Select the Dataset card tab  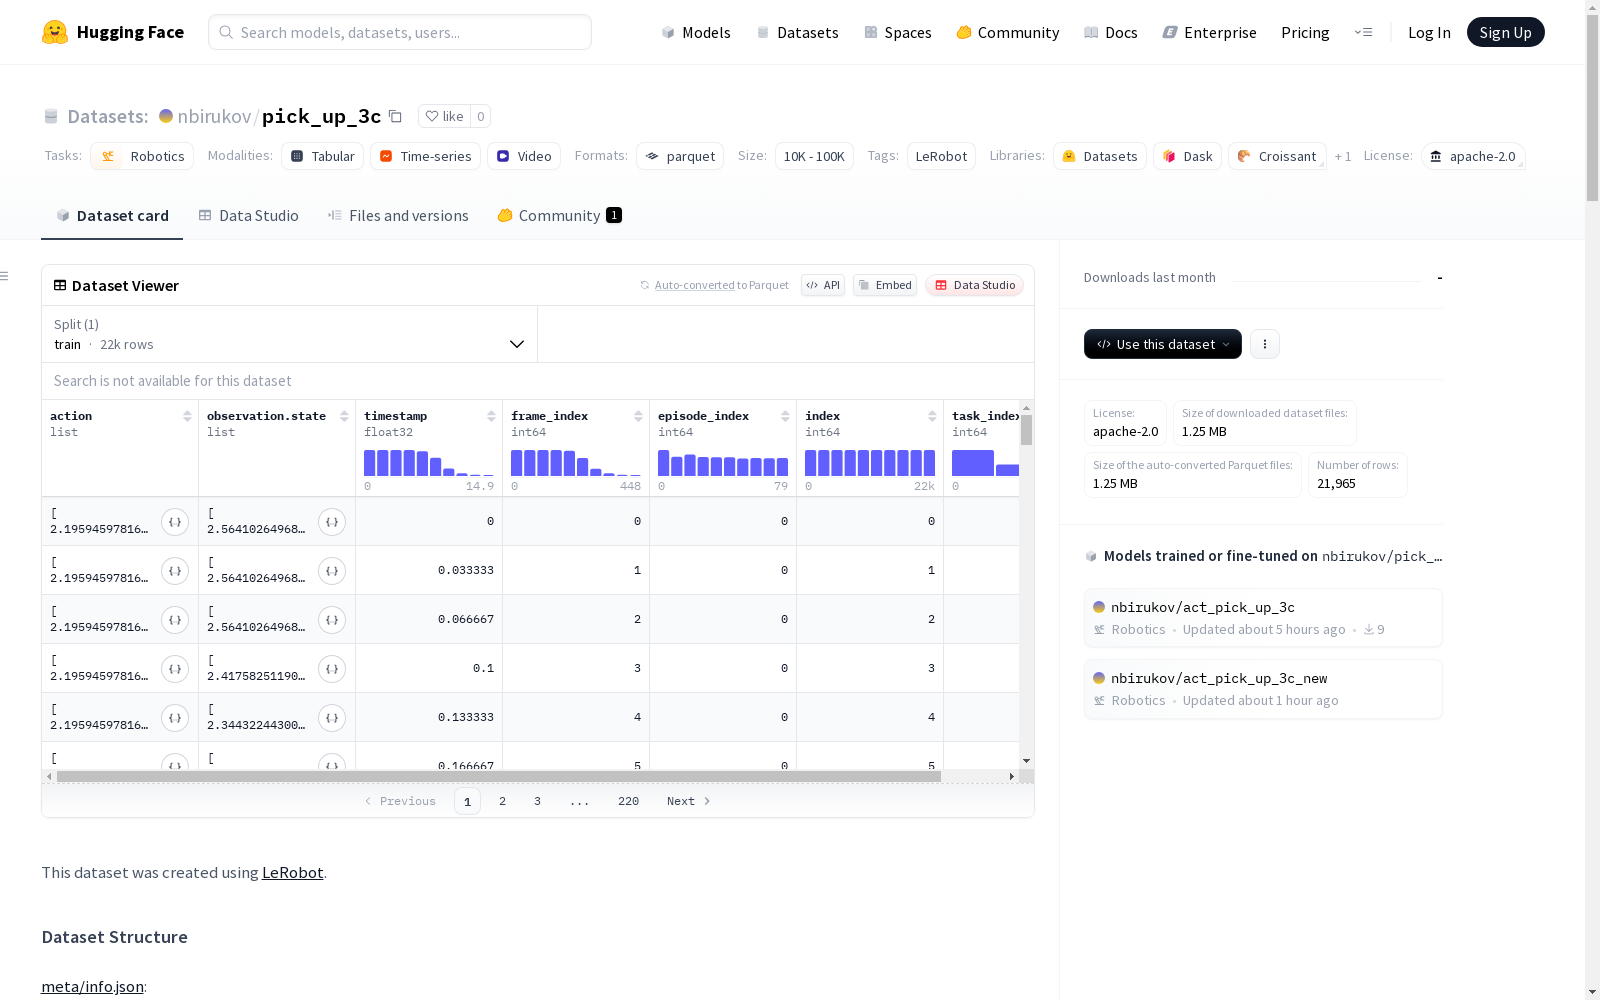(x=112, y=216)
